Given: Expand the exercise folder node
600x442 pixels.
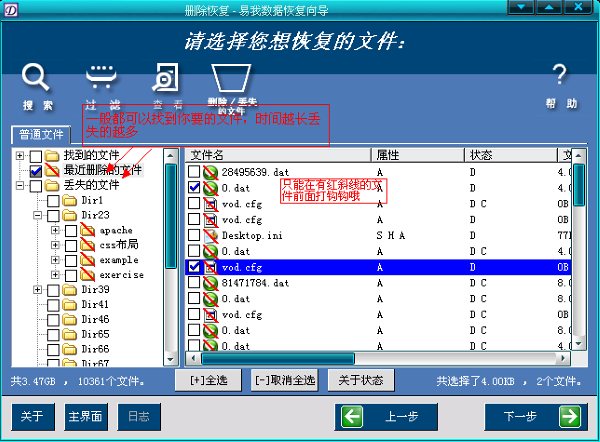Looking at the screenshot, I should pyautogui.click(x=55, y=275).
